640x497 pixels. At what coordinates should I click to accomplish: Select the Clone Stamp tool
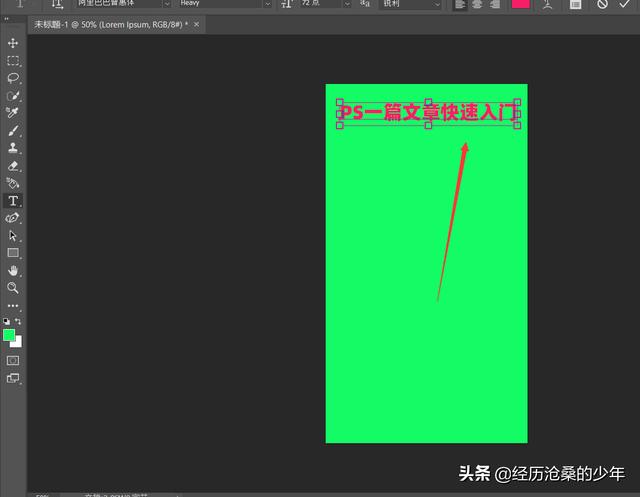click(x=13, y=148)
